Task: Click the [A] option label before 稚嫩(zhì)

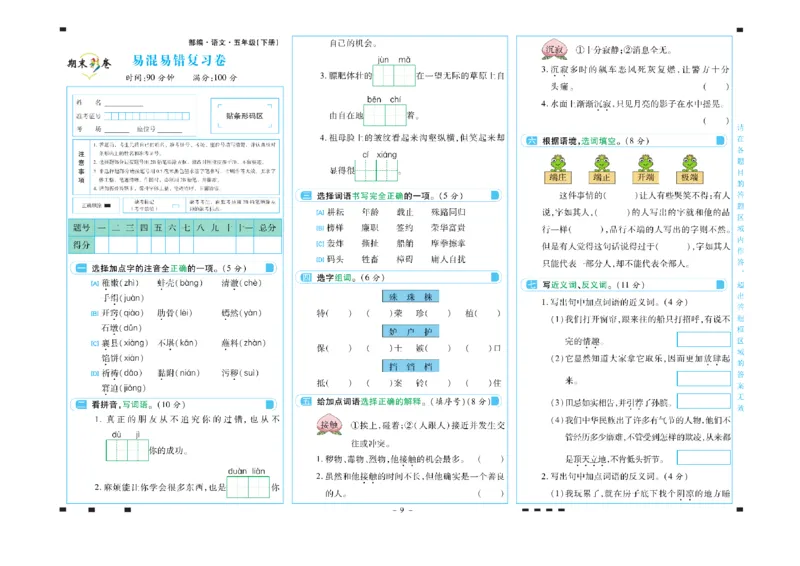Action: pyautogui.click(x=95, y=283)
